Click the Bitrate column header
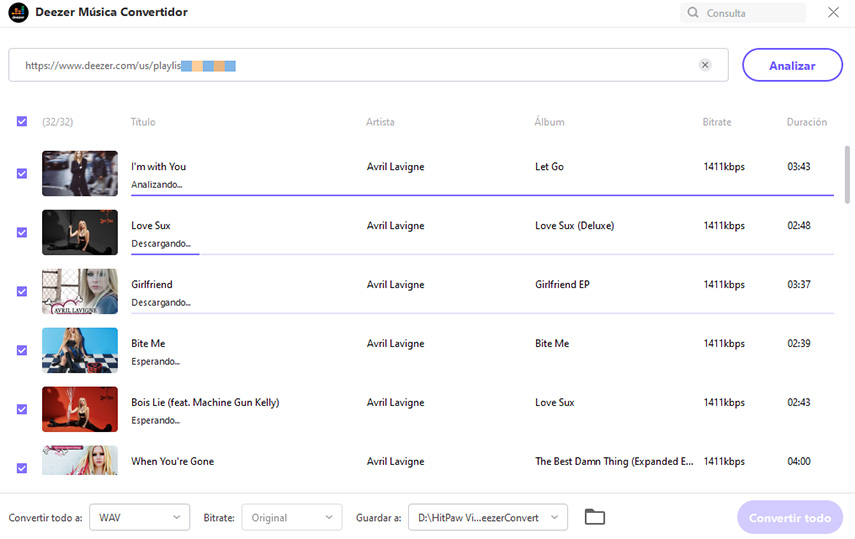The image size is (855, 539). [716, 122]
